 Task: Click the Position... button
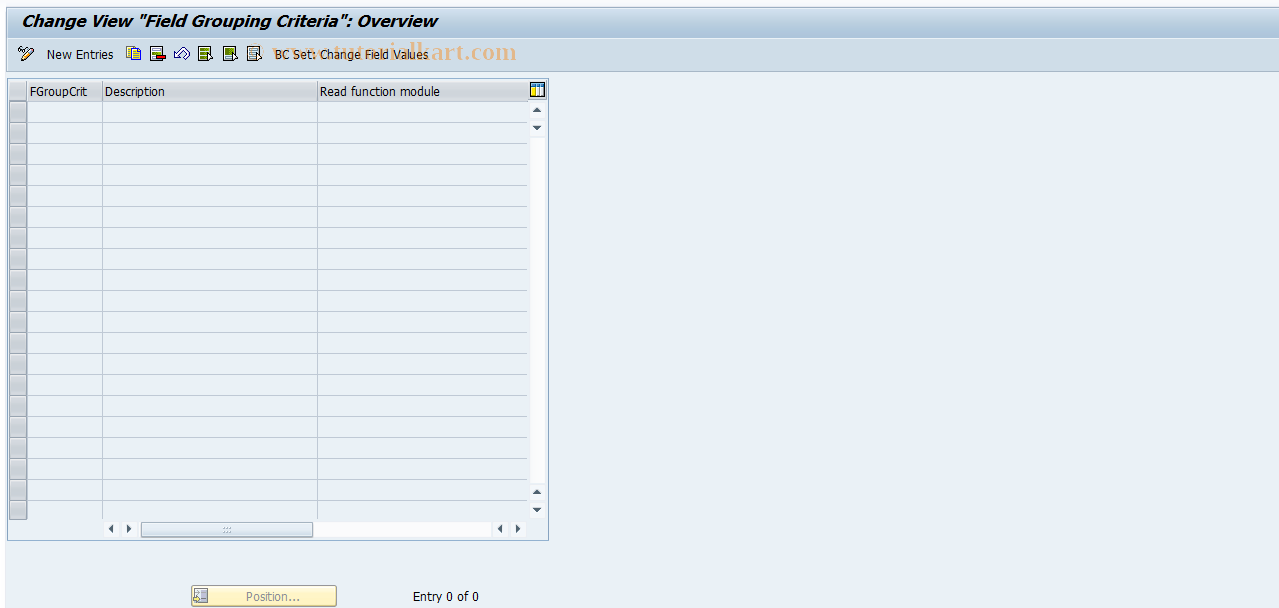tap(264, 596)
